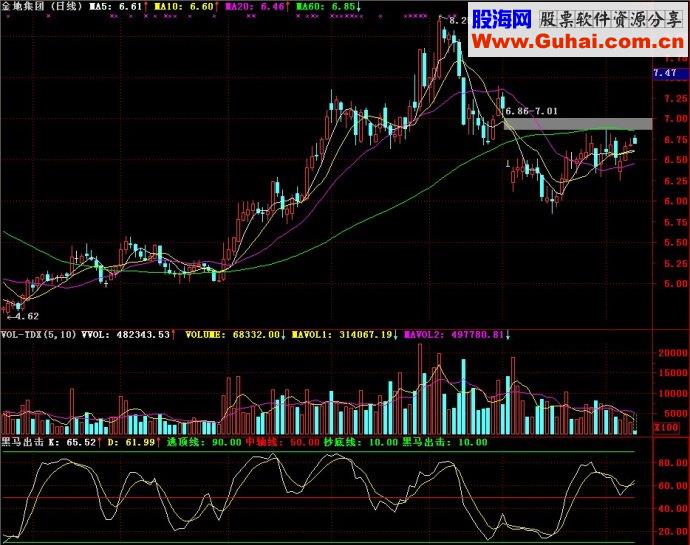This screenshot has height=545, width=690.
Task: Click the 5.50 price axis label
Action: click(675, 243)
